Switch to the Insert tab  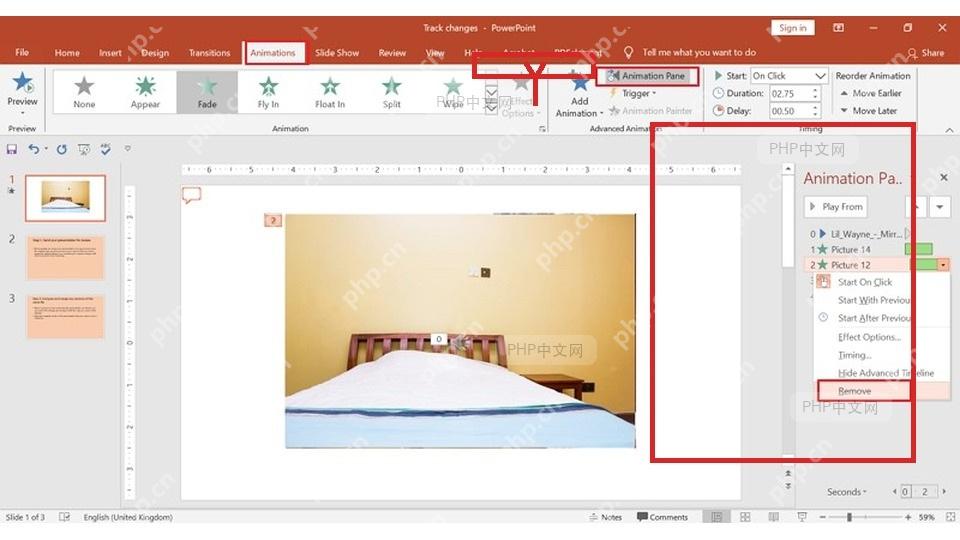pyautogui.click(x=110, y=53)
